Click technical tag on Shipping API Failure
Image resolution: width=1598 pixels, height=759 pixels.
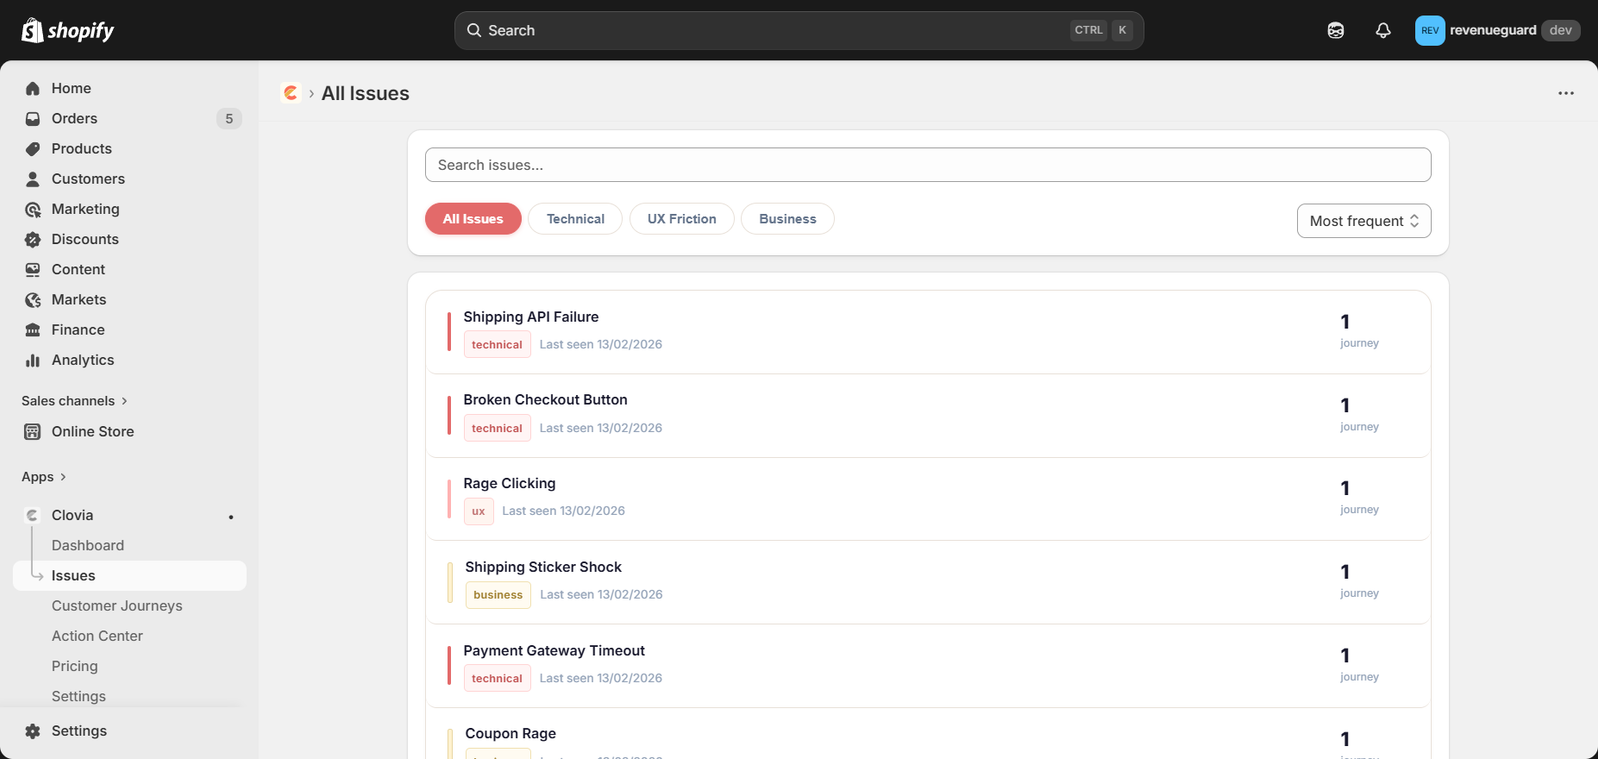point(497,344)
